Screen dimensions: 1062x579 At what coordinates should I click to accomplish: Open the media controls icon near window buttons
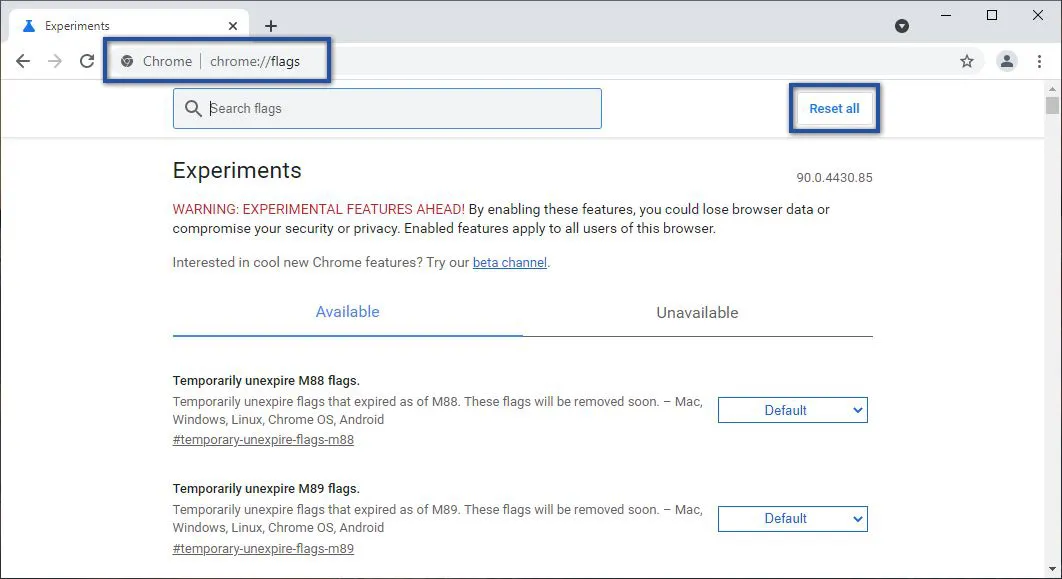click(x=901, y=25)
